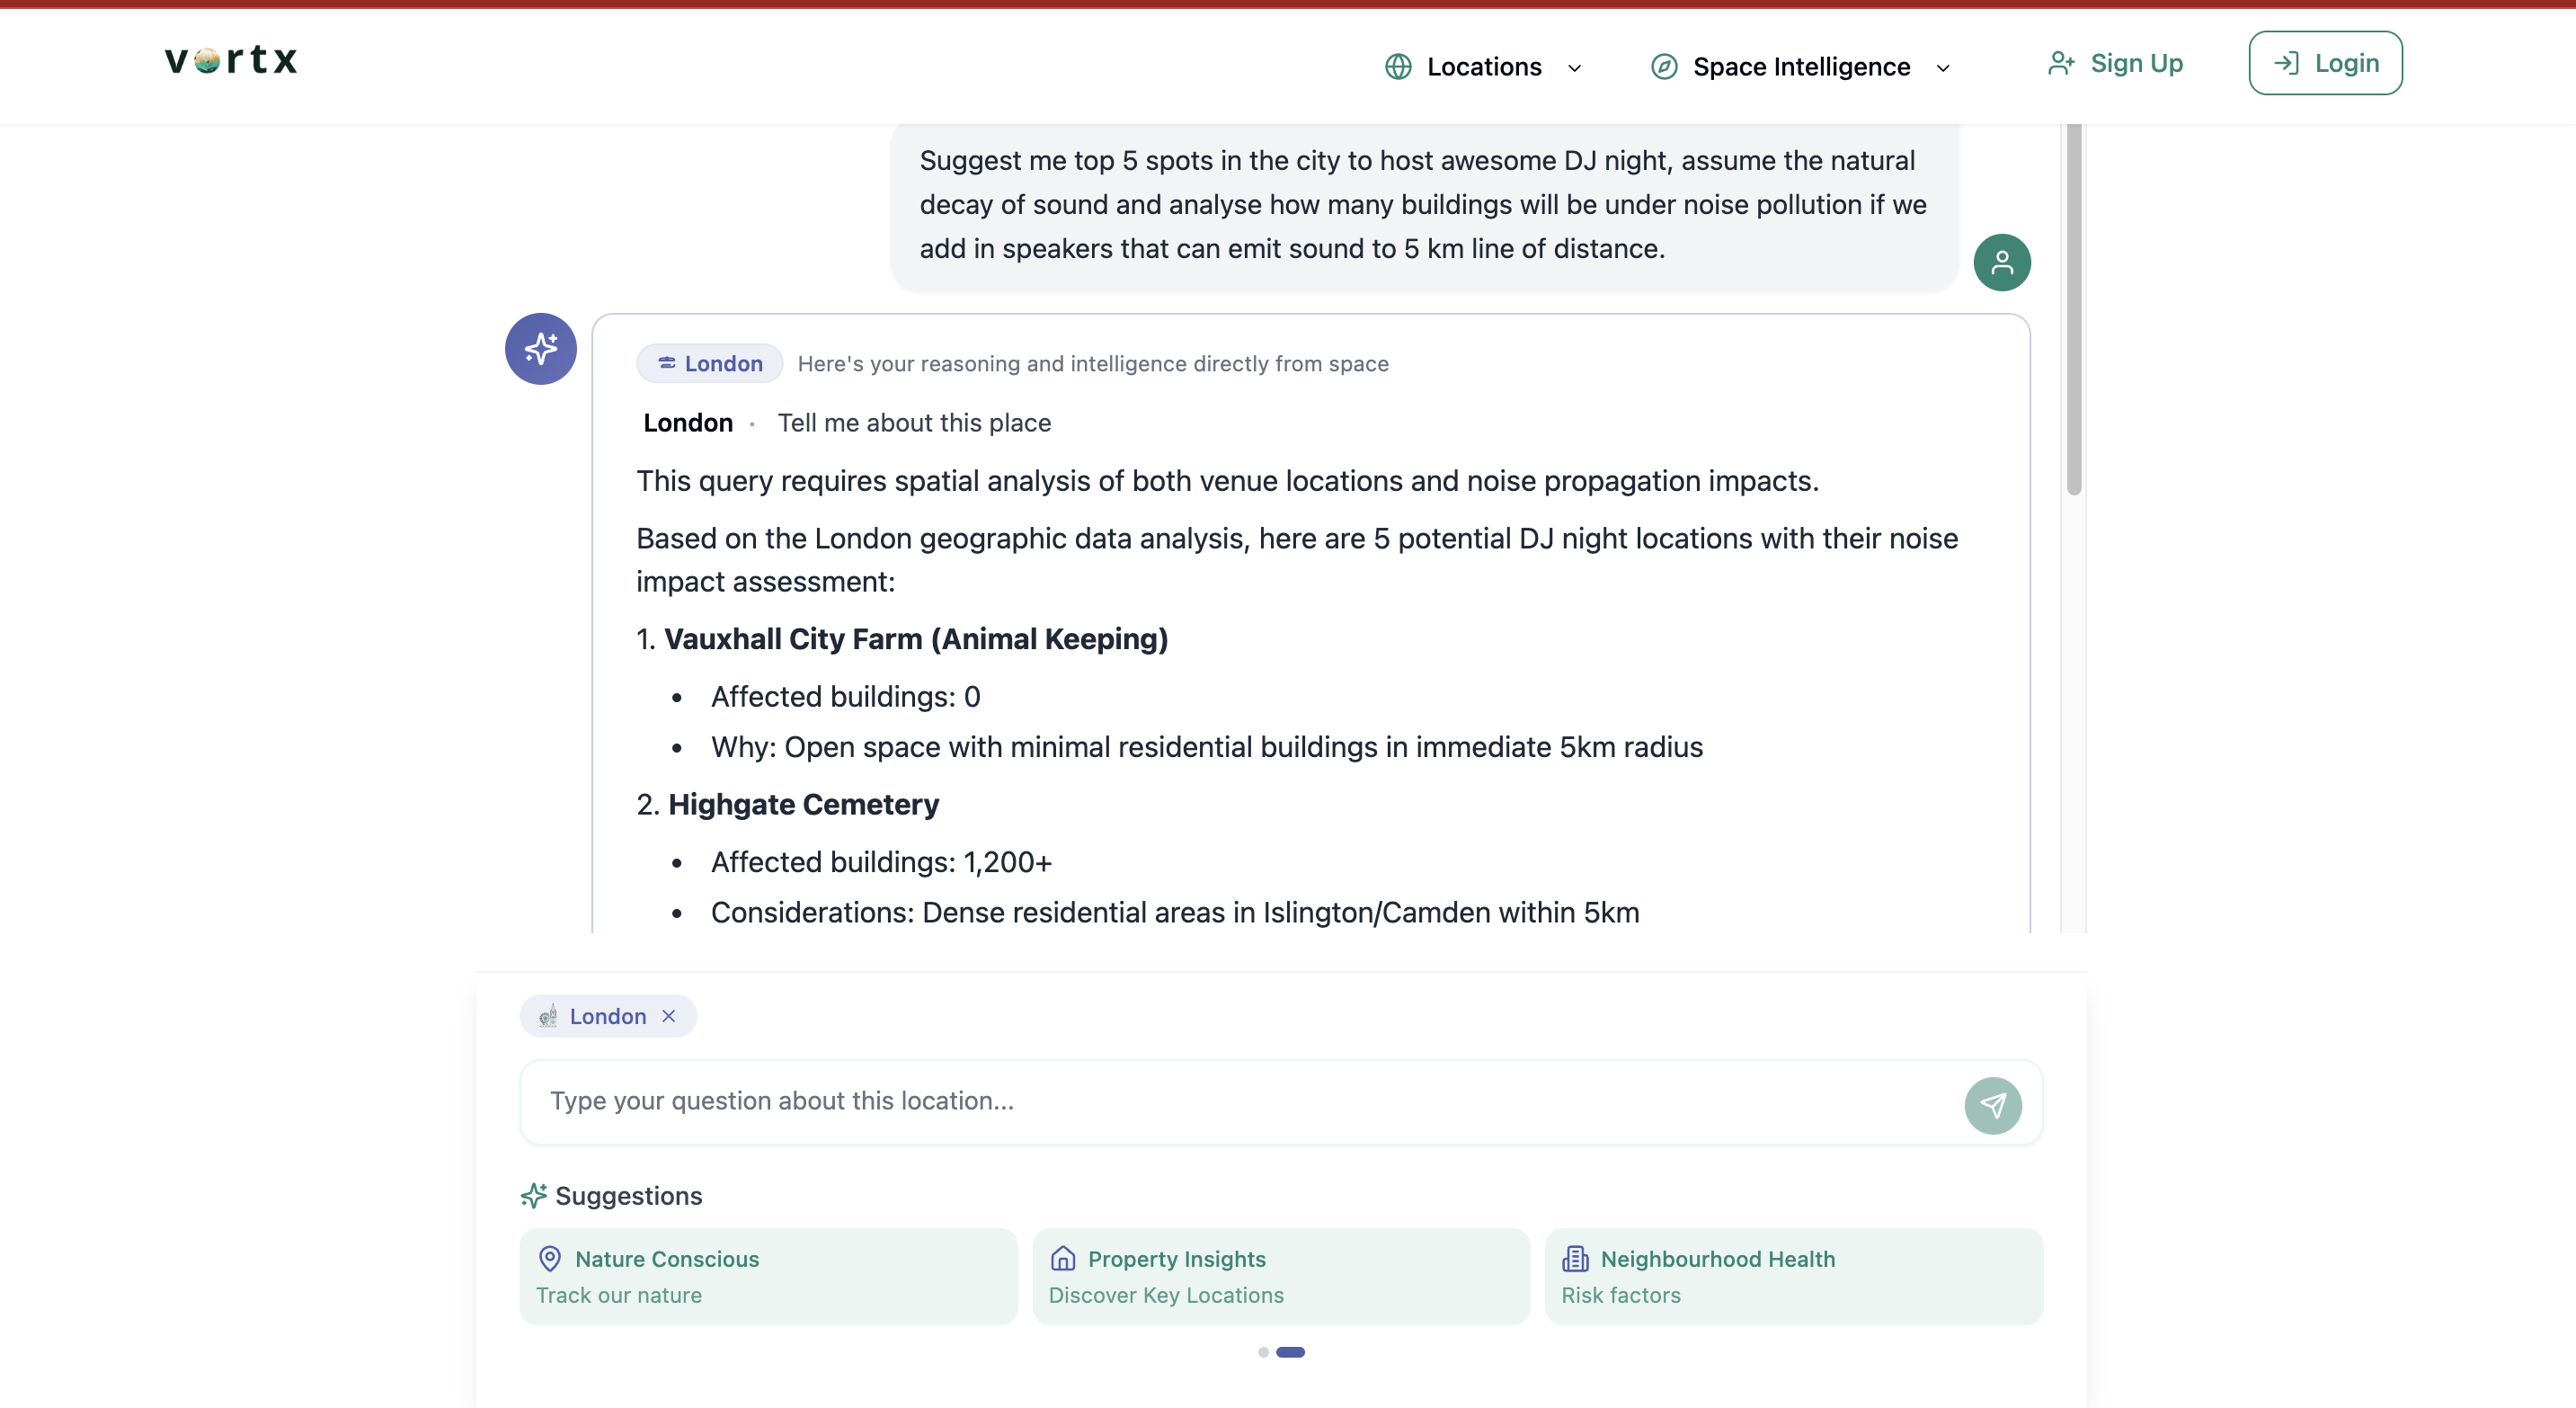Click the map pin icon on Nature Conscious
Viewport: 2576px width, 1408px height.
(550, 1258)
